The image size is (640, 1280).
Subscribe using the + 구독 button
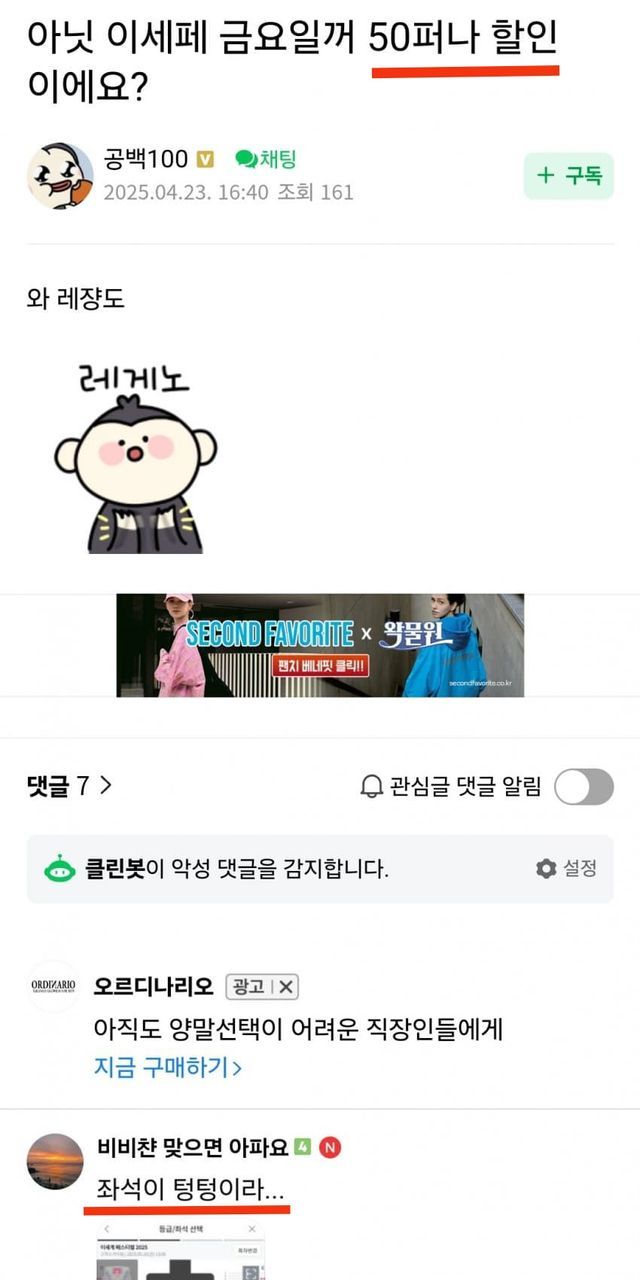[569, 176]
